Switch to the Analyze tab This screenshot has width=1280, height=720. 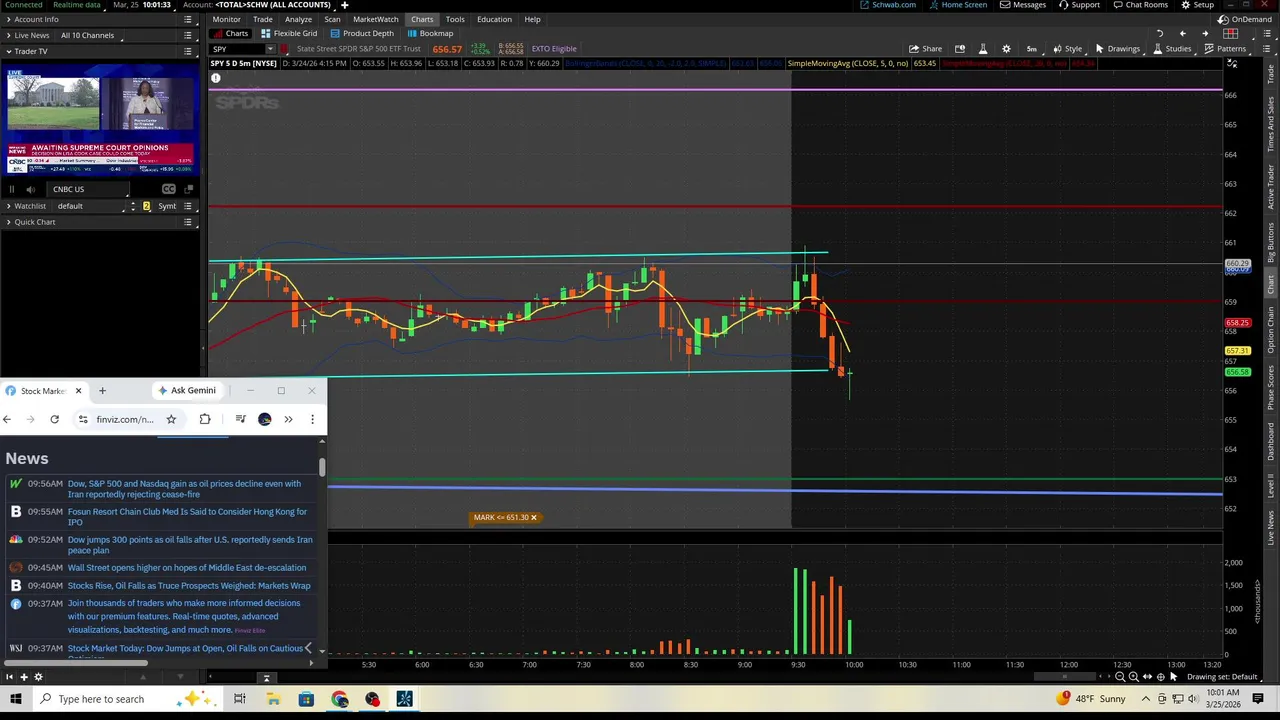coord(298,19)
